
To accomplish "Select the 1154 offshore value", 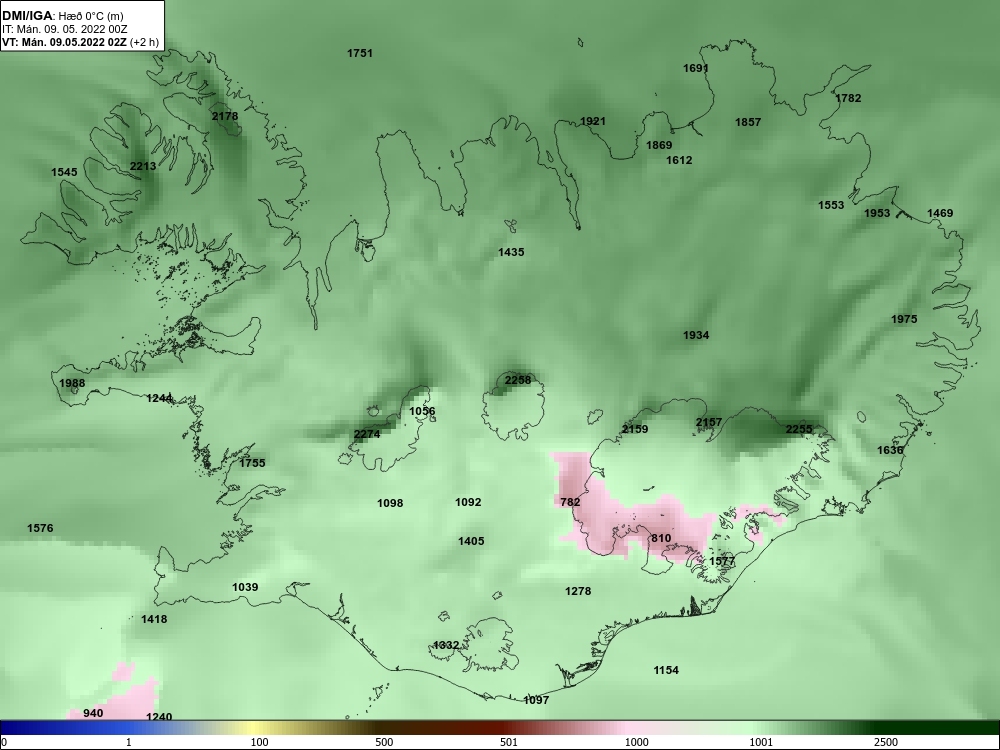I will click(666, 670).
